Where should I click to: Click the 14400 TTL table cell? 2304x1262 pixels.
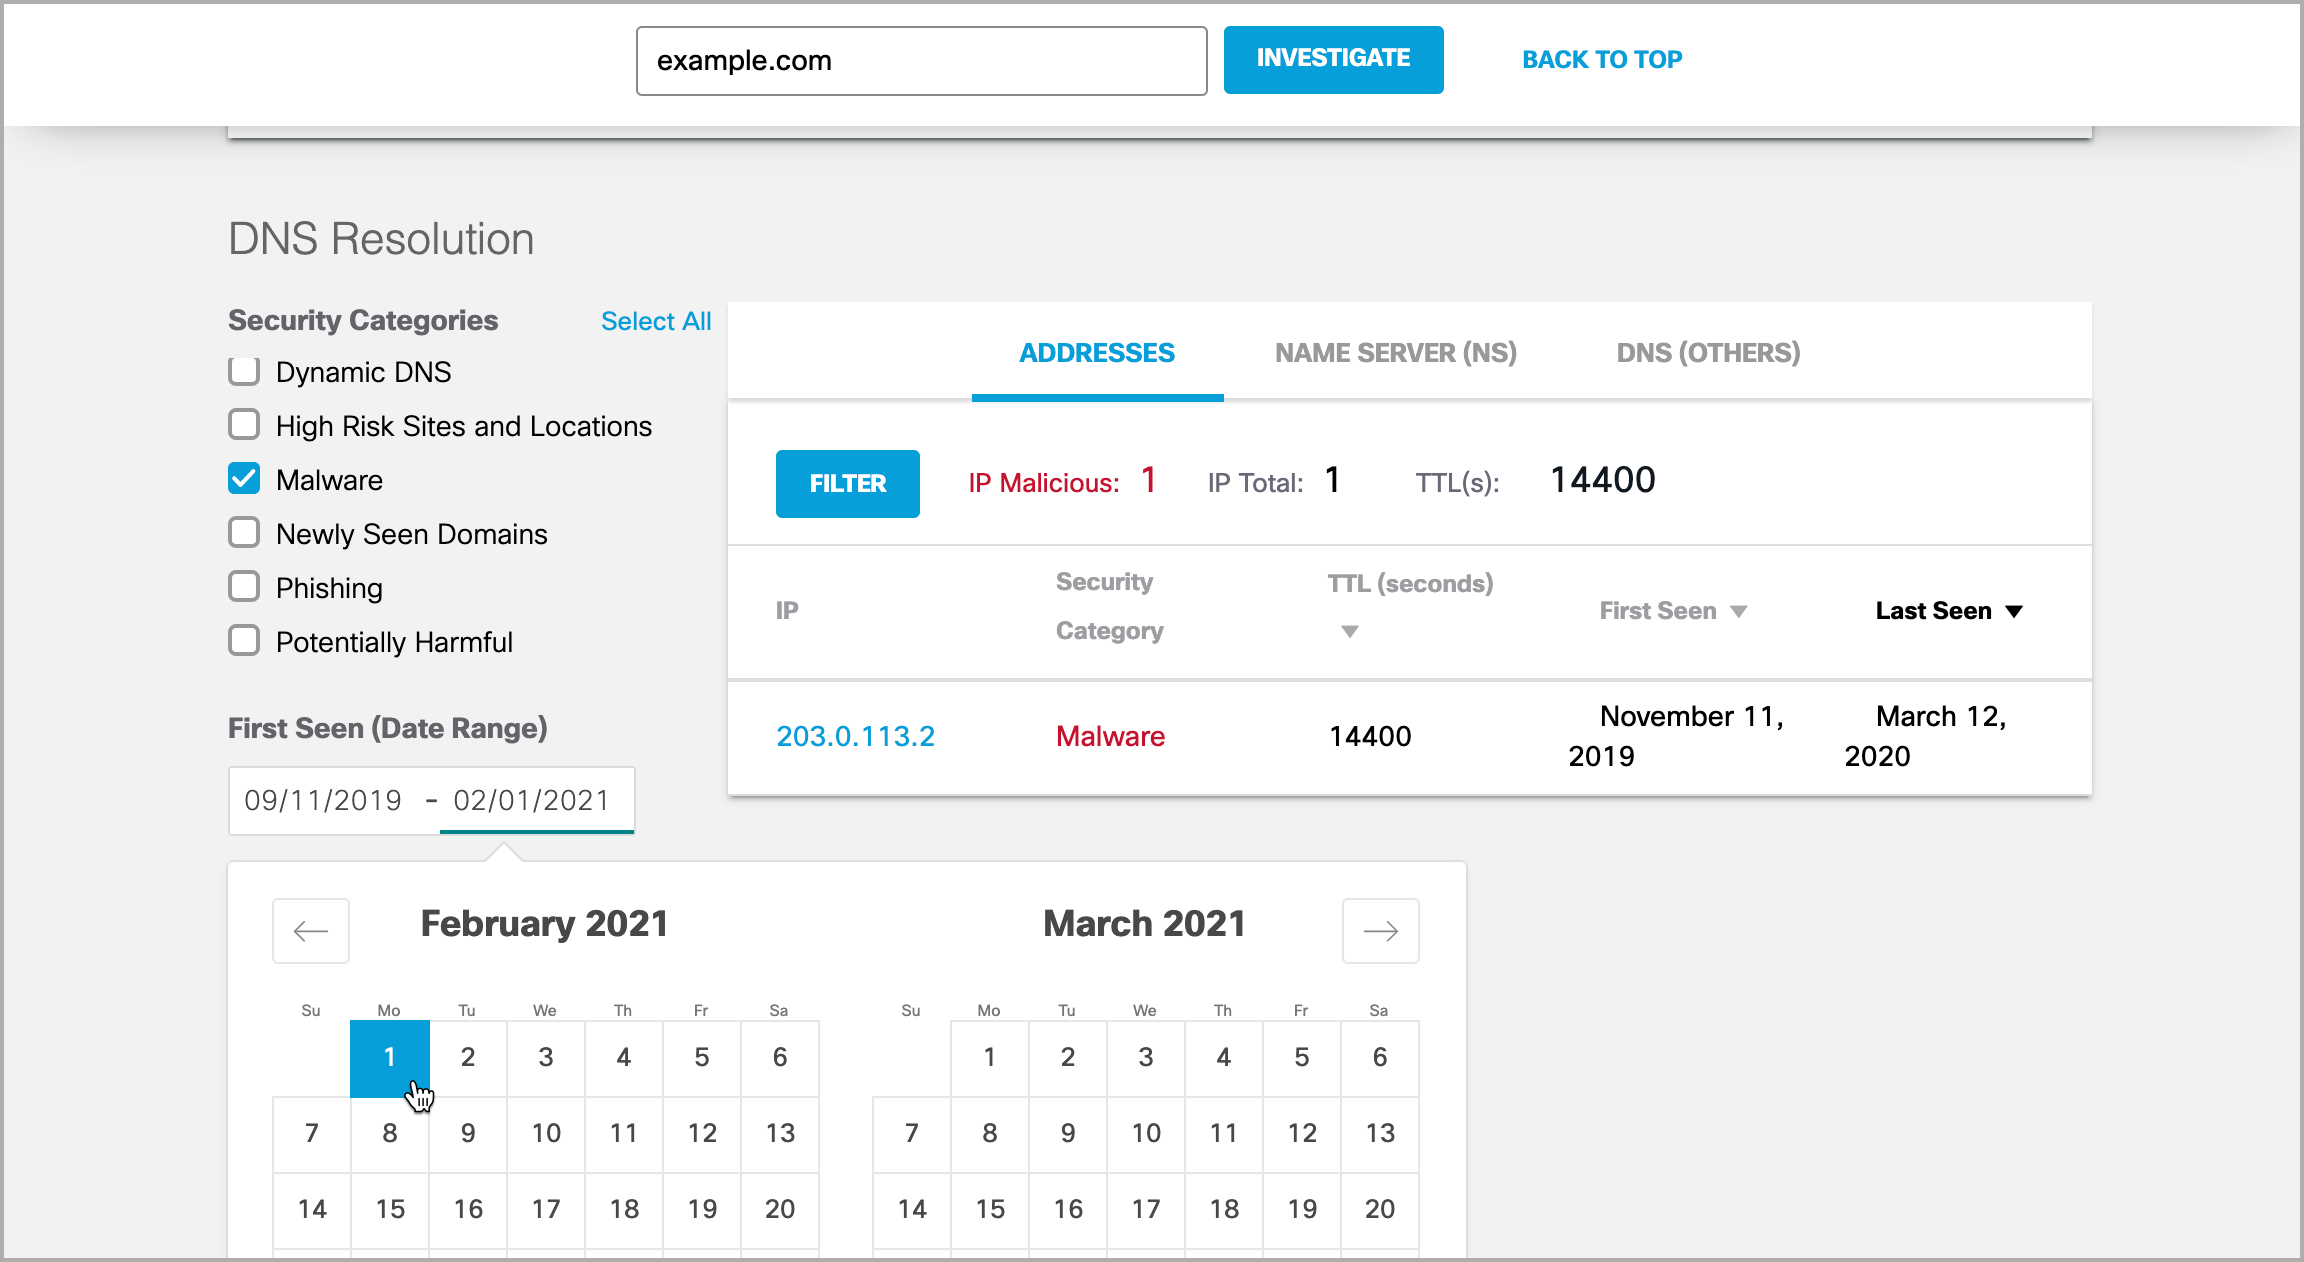point(1370,737)
